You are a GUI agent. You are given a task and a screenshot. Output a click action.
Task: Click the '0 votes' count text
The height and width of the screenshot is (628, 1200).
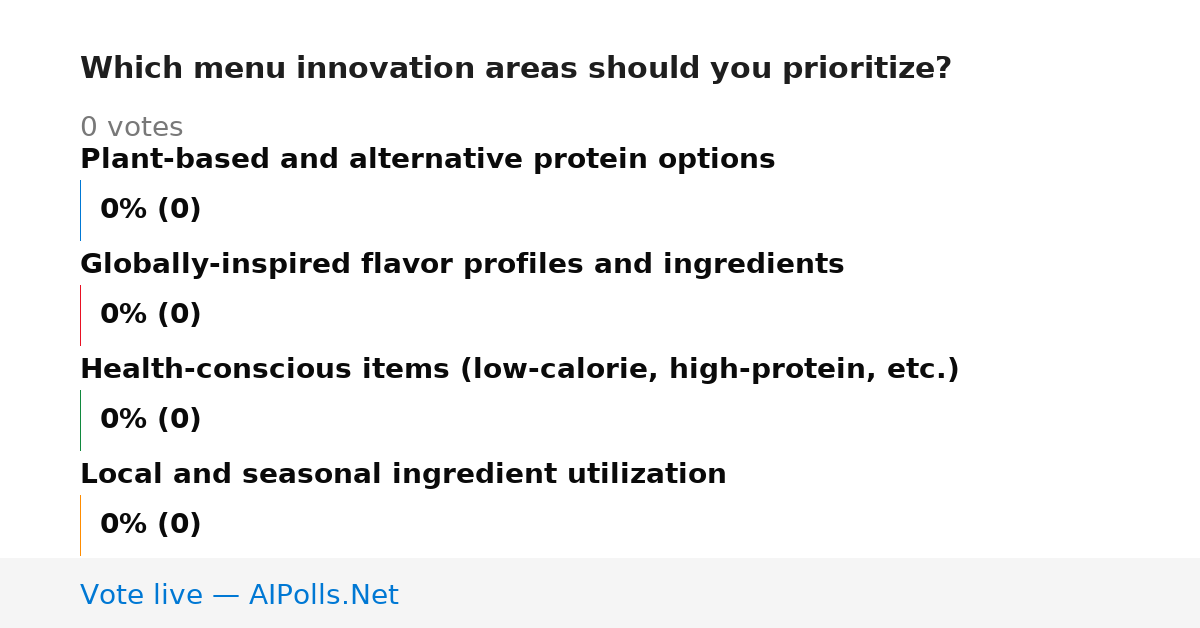coord(131,128)
